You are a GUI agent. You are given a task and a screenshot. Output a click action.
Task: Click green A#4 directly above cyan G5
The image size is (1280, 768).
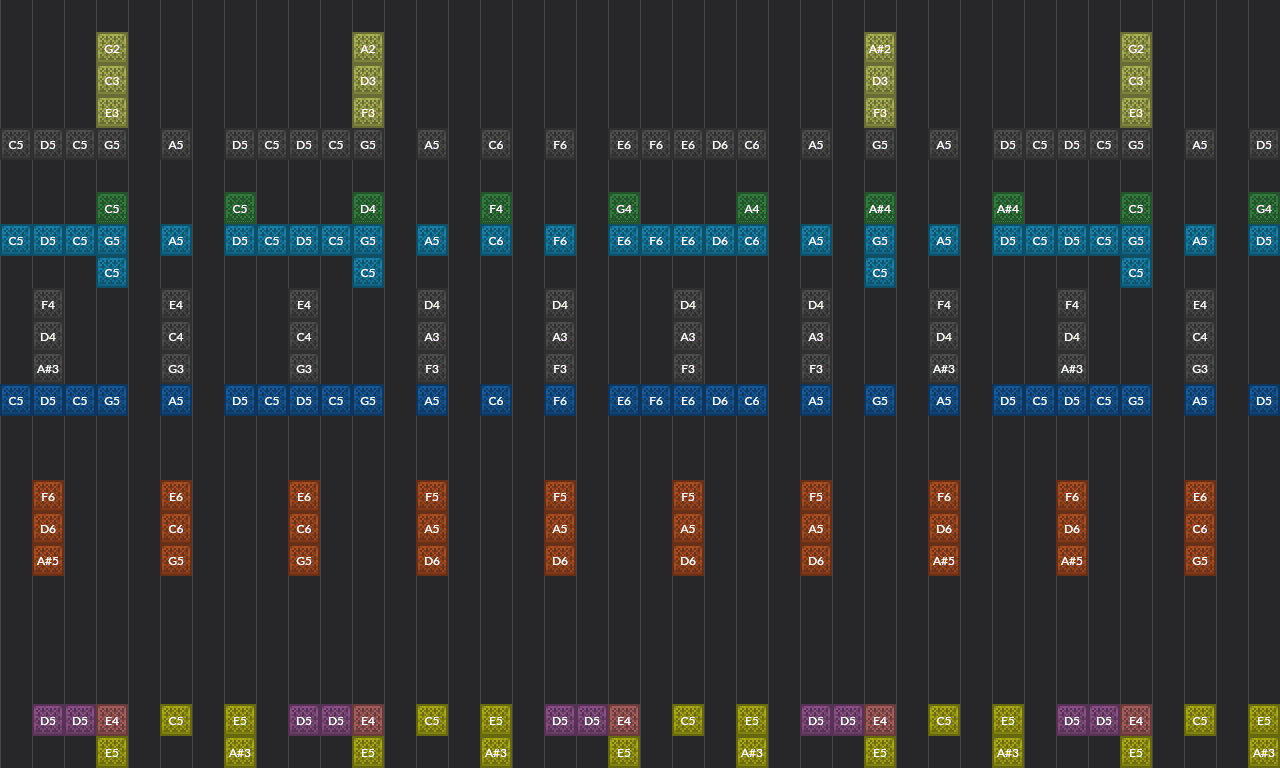pos(880,209)
